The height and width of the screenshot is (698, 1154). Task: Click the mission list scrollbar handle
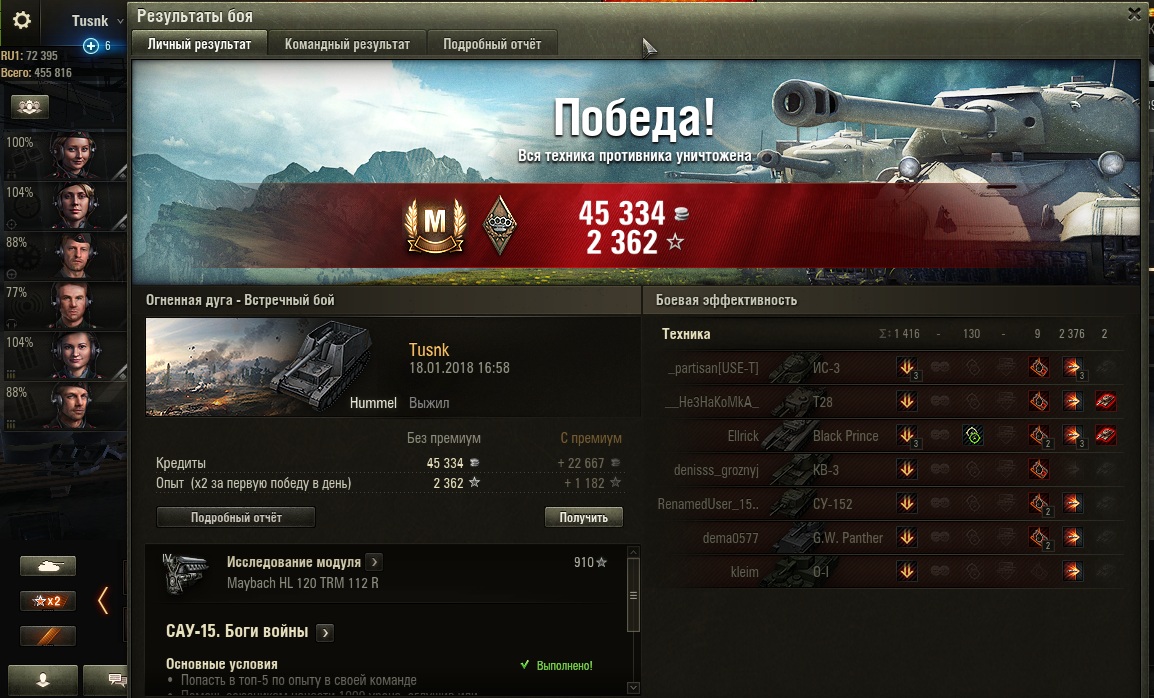[633, 595]
